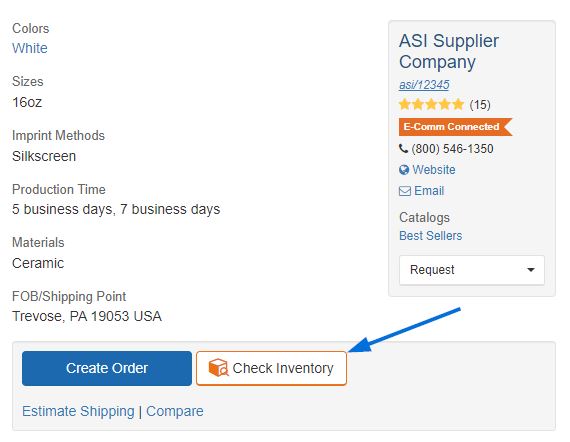Click the (800) 546-1350 phone number
The image size is (570, 442).
click(x=452, y=149)
